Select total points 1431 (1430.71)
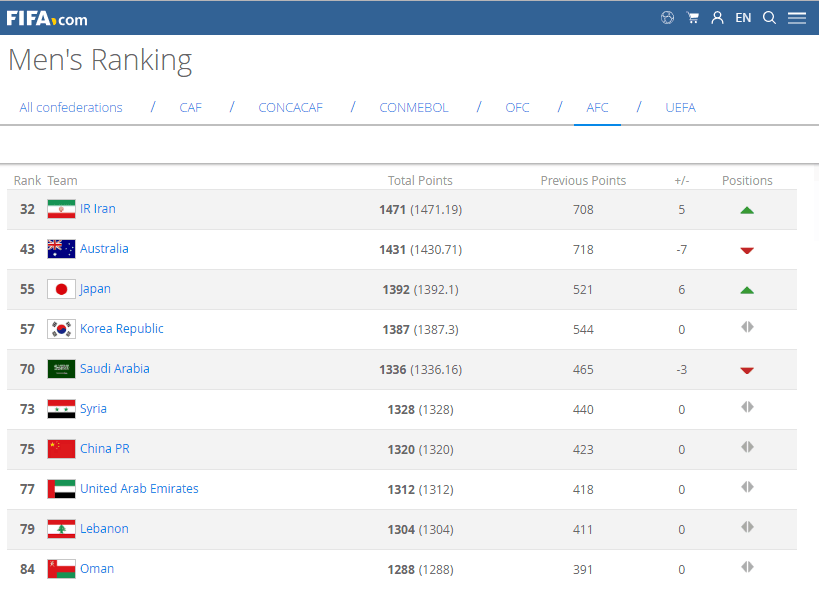Screen dimensions: 819x589 click(x=420, y=250)
